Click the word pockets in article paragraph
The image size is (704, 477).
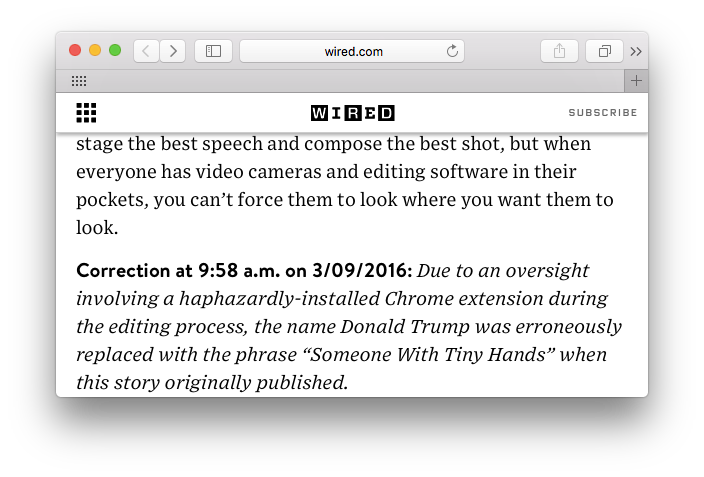tap(112, 200)
